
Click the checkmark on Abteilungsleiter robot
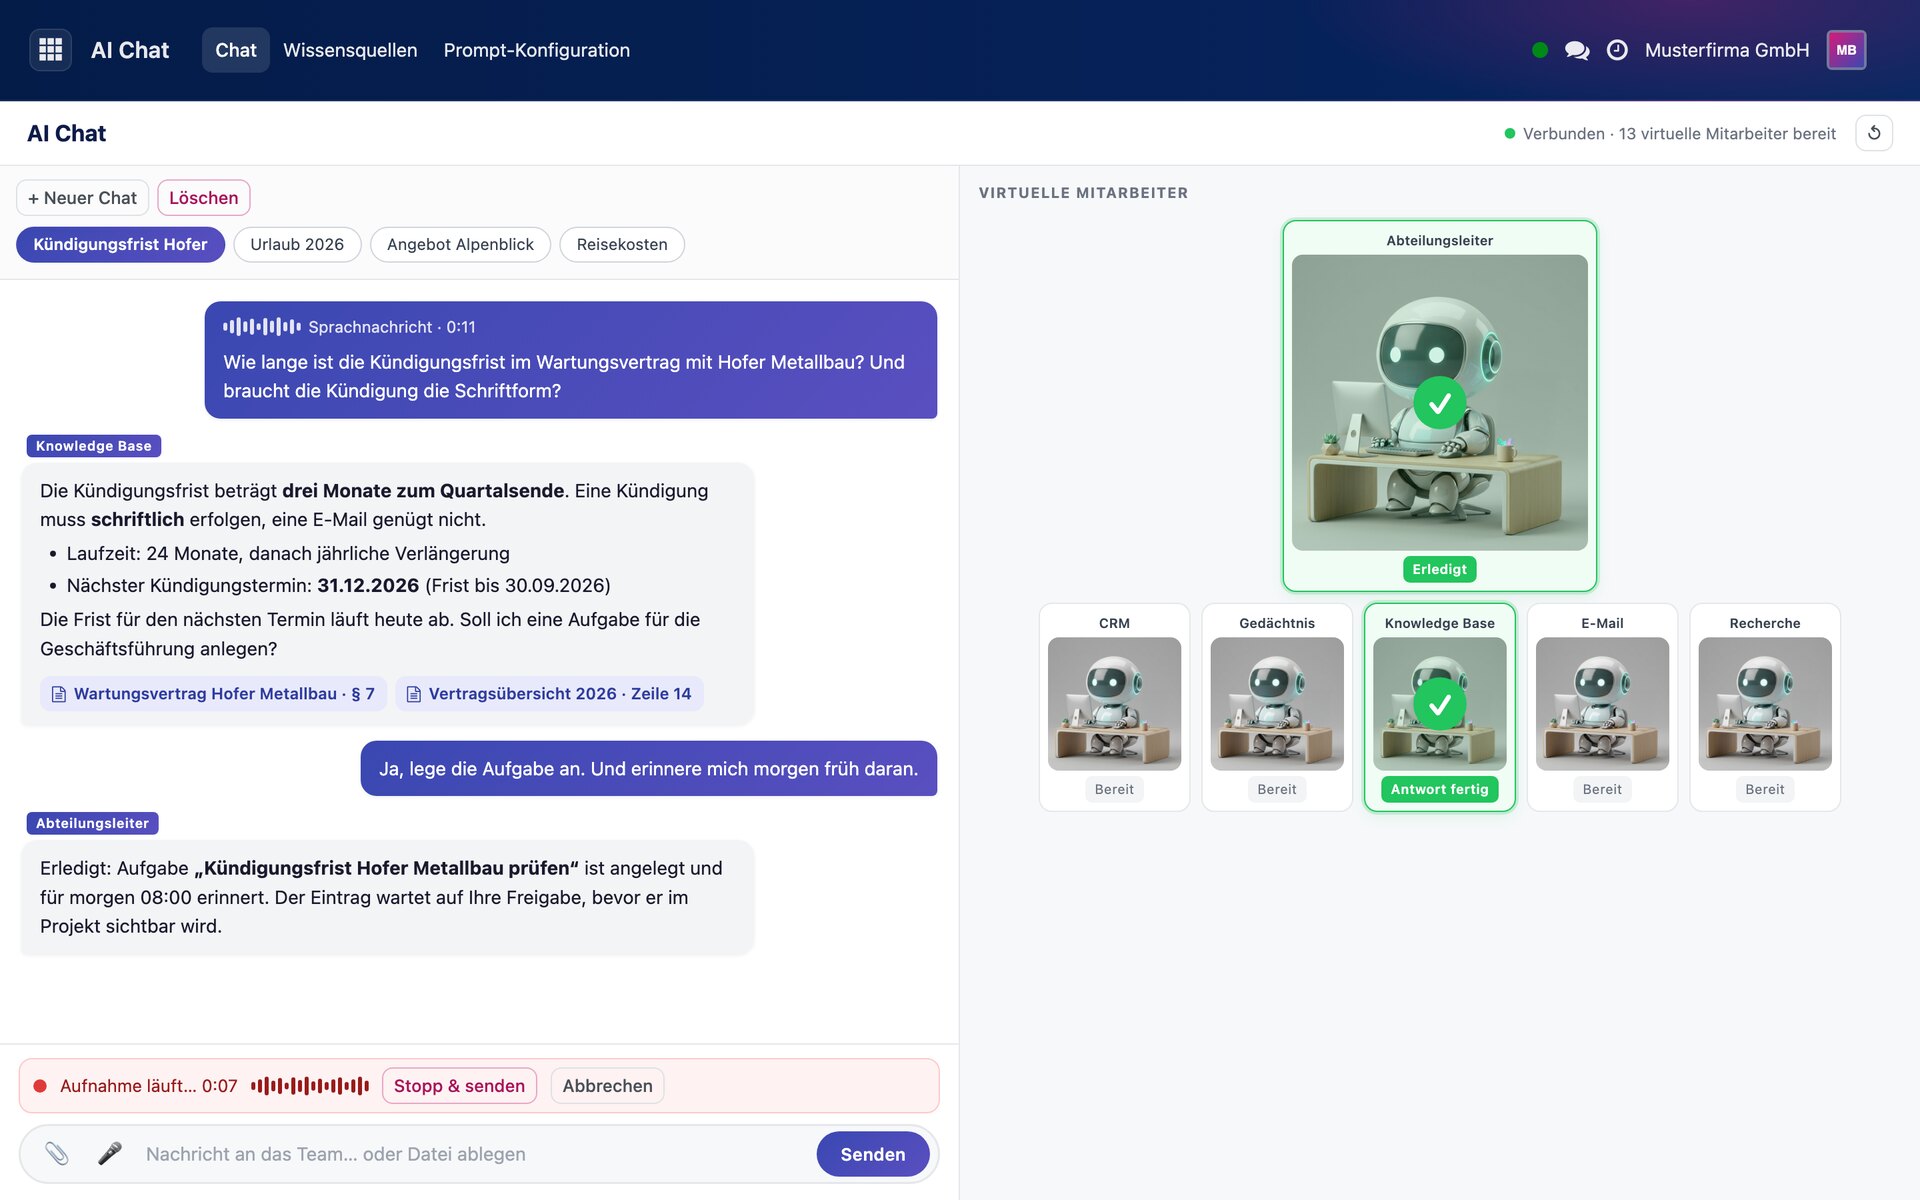coord(1439,403)
